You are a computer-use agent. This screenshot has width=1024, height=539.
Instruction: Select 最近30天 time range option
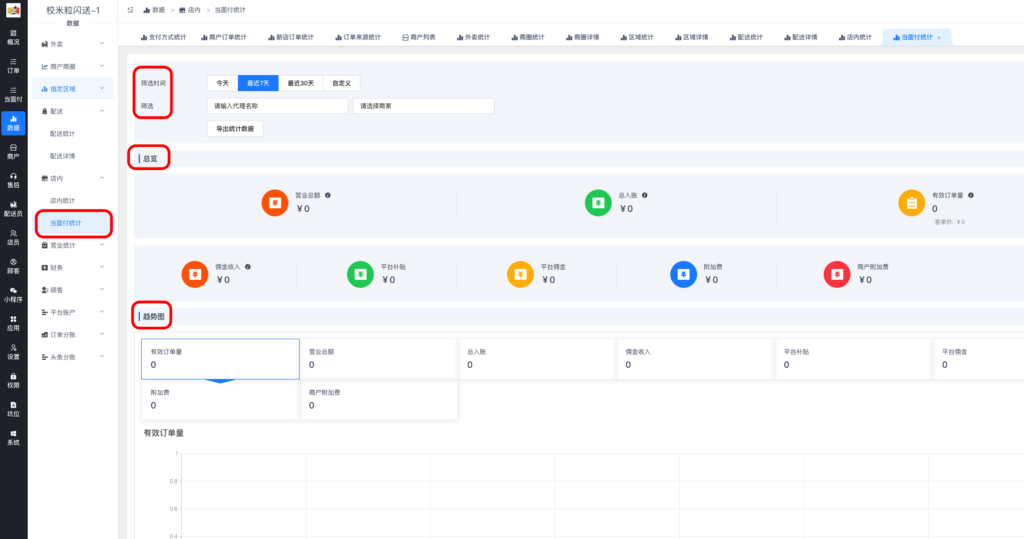click(x=300, y=83)
